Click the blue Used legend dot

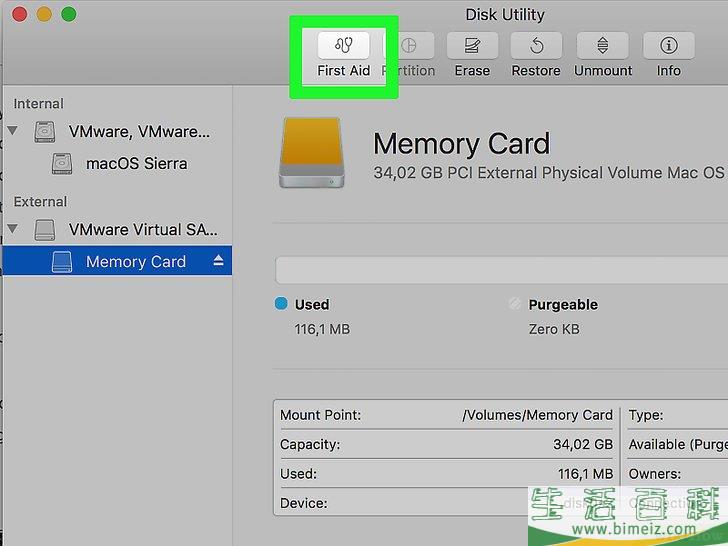281,303
